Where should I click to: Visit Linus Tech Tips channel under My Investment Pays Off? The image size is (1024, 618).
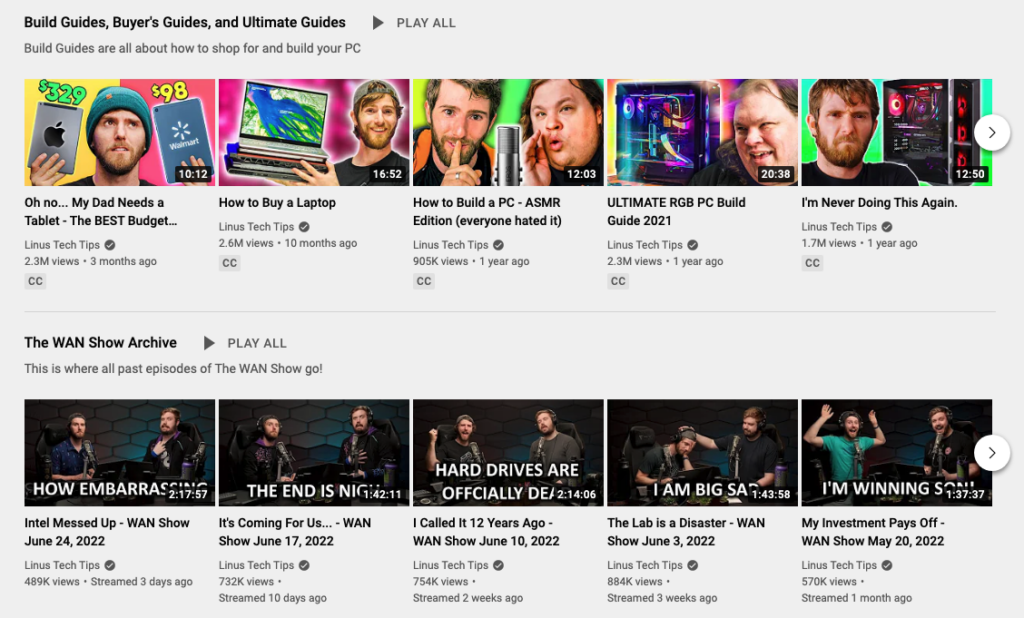pos(839,565)
